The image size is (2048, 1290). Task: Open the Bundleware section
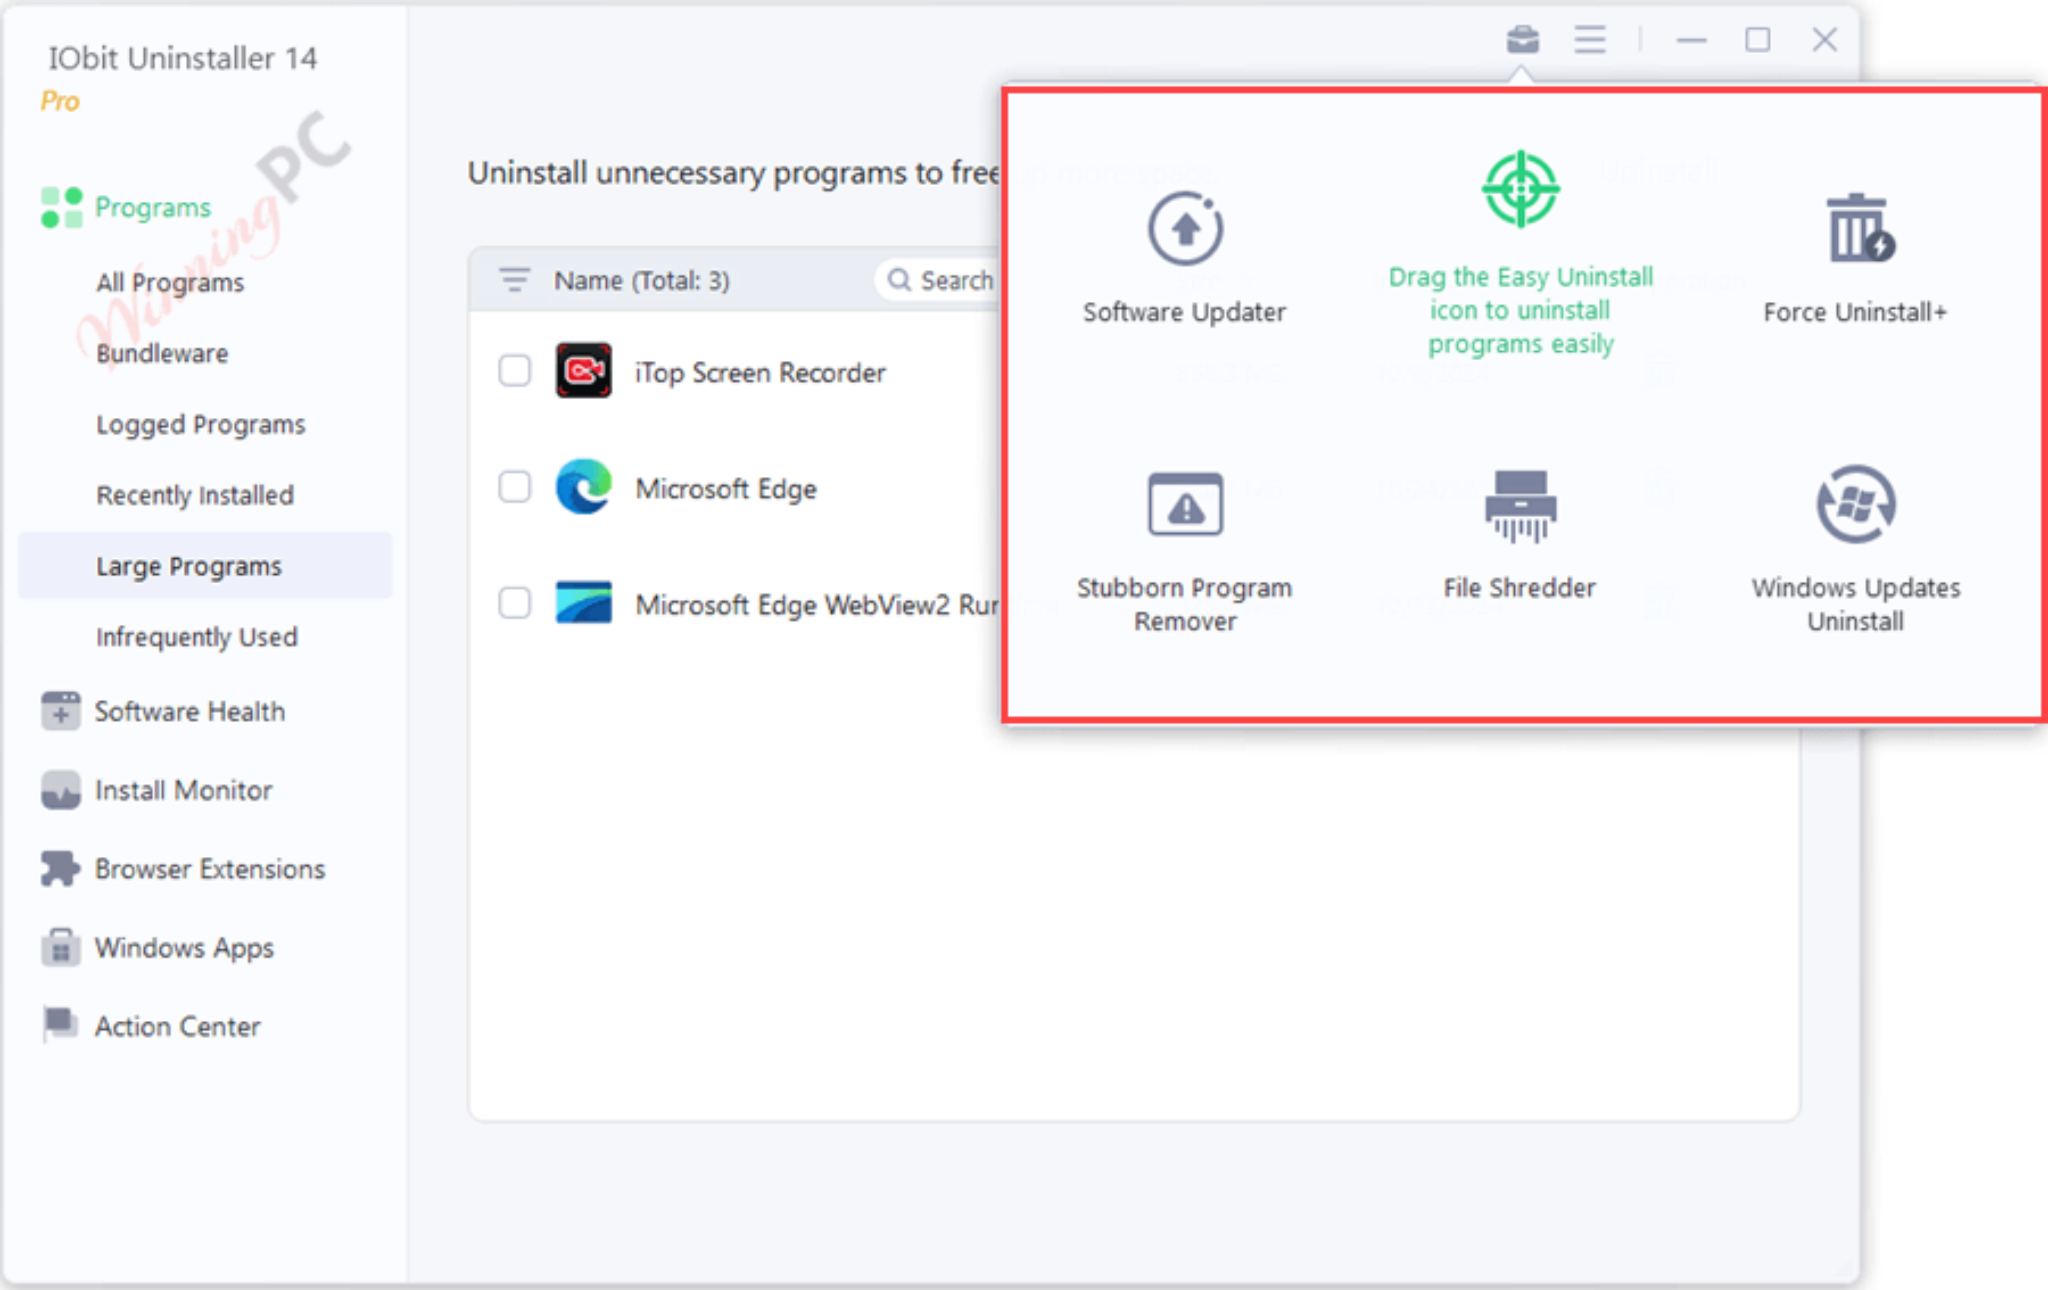(x=162, y=353)
